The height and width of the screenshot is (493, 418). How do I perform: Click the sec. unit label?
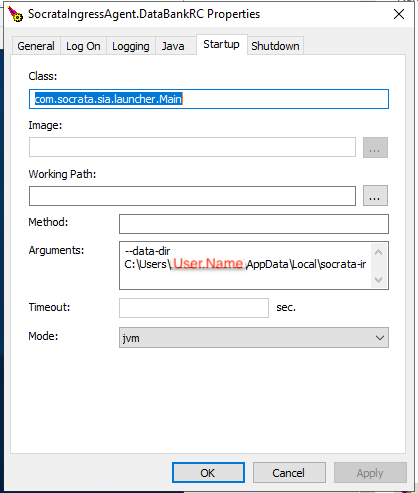click(286, 307)
